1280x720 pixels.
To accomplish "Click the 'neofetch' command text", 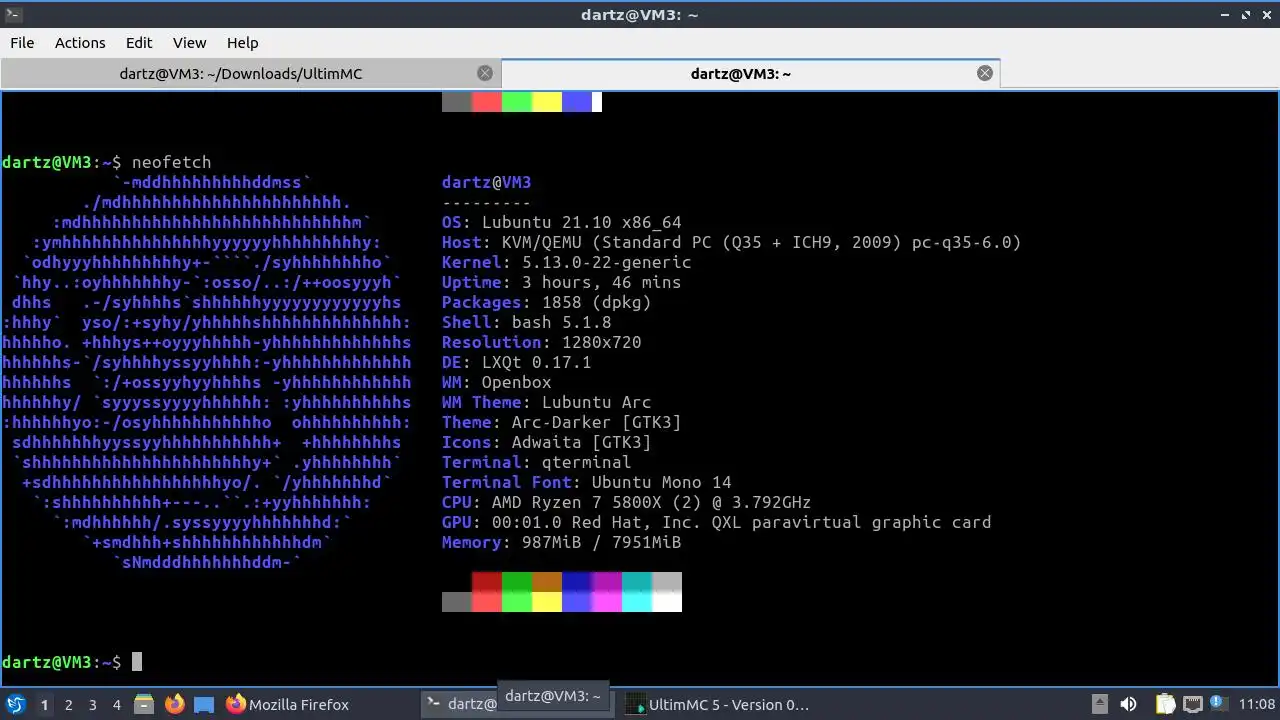I will 171,162.
